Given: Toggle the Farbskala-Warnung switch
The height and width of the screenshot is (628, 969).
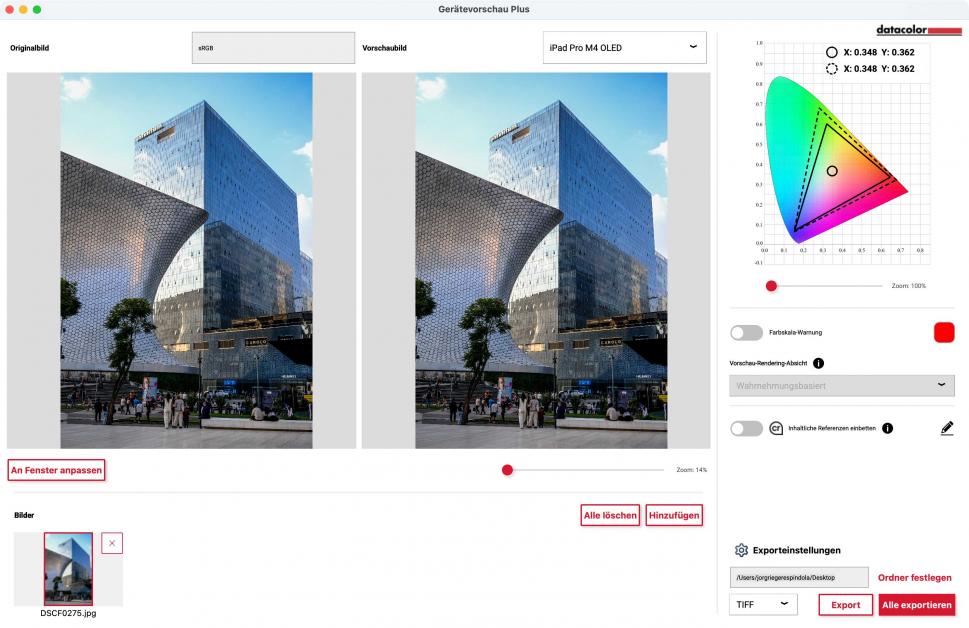Looking at the screenshot, I should [747, 333].
